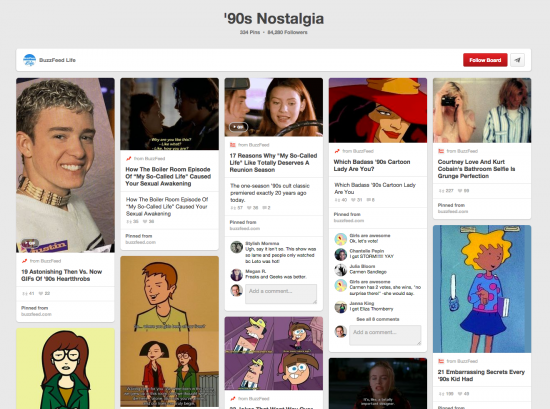Open '19 Astonishing Then Vs. Now GIFs' title
This screenshot has height=409, width=550.
pos(61,275)
